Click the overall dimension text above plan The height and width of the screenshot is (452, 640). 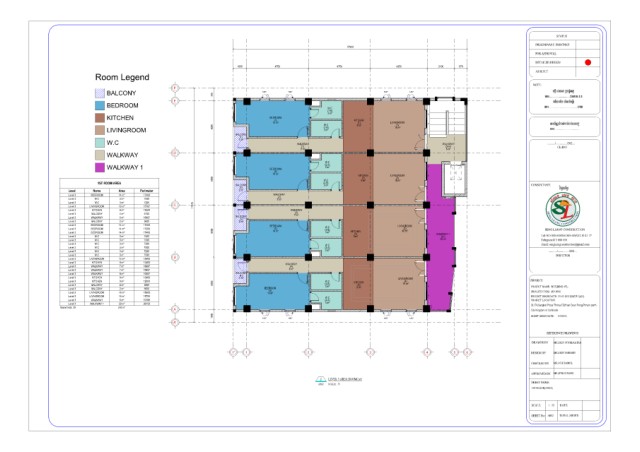point(350,47)
